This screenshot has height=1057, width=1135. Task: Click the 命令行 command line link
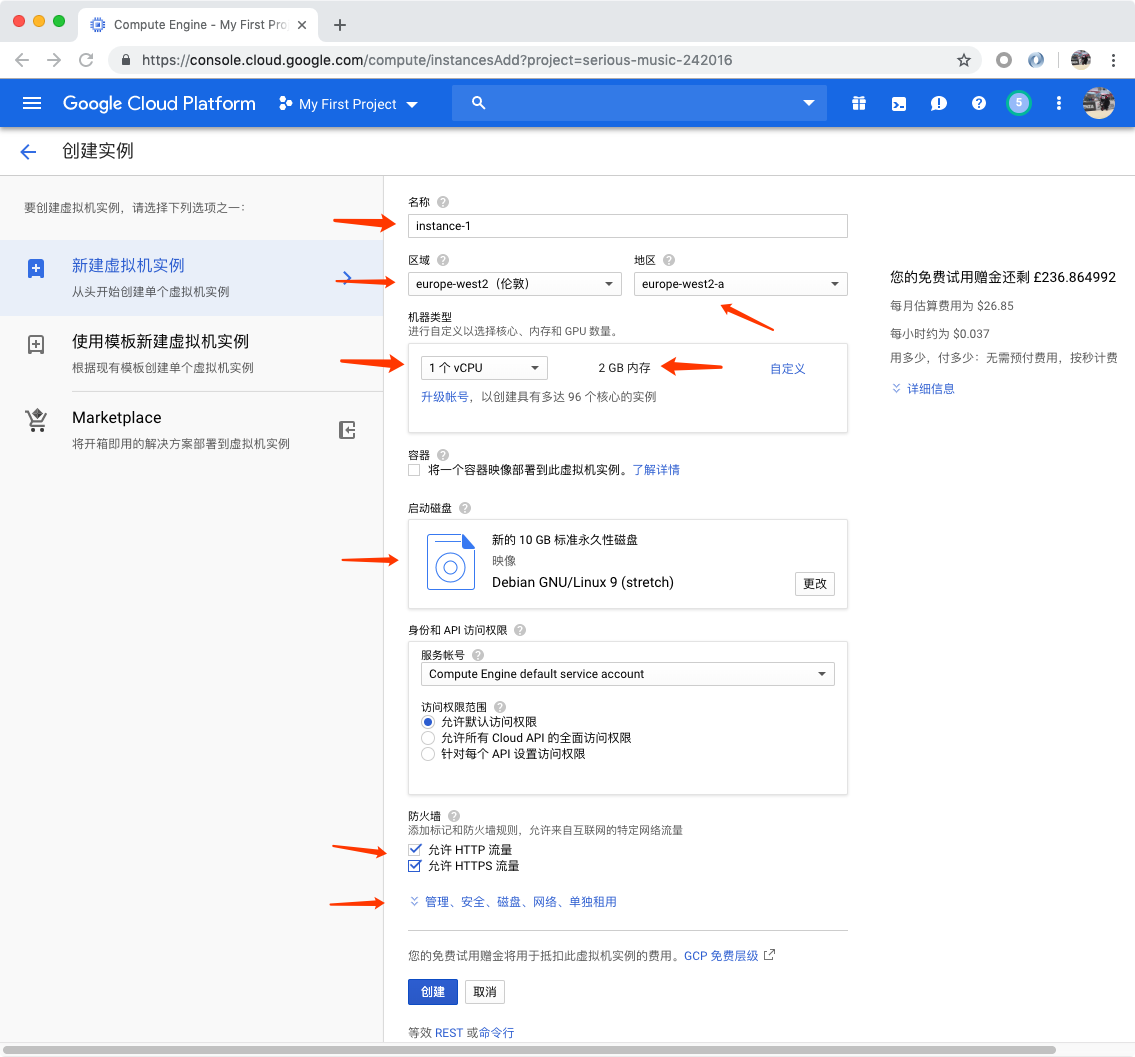pos(497,1033)
